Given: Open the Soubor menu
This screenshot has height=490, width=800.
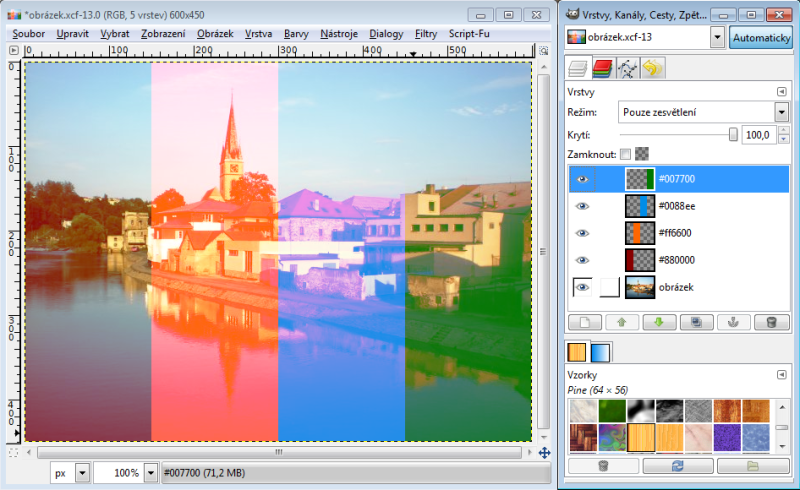Looking at the screenshot, I should 29,34.
